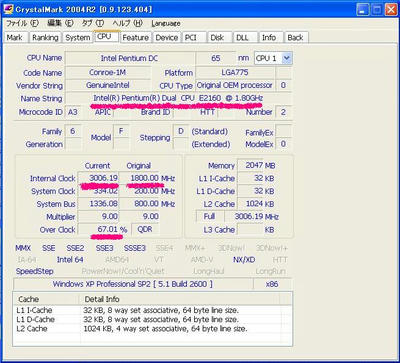Switch to the System tab
Image resolution: width=400 pixels, height=363 pixels.
click(x=78, y=38)
